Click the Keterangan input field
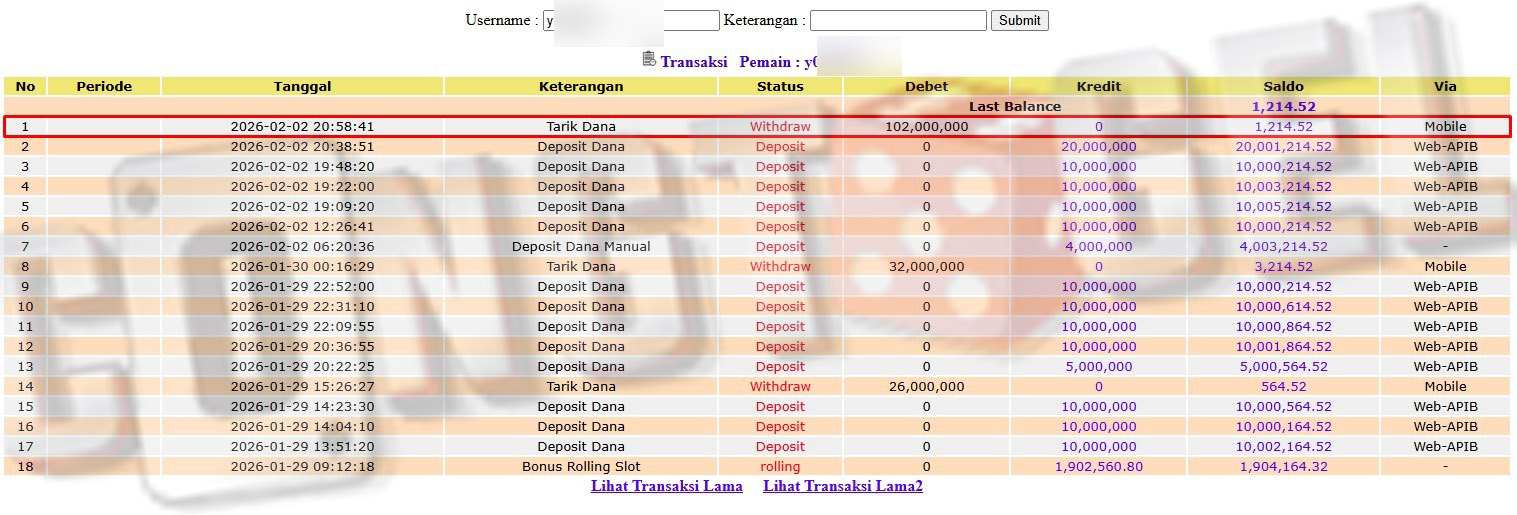1517x515 pixels. click(x=897, y=20)
